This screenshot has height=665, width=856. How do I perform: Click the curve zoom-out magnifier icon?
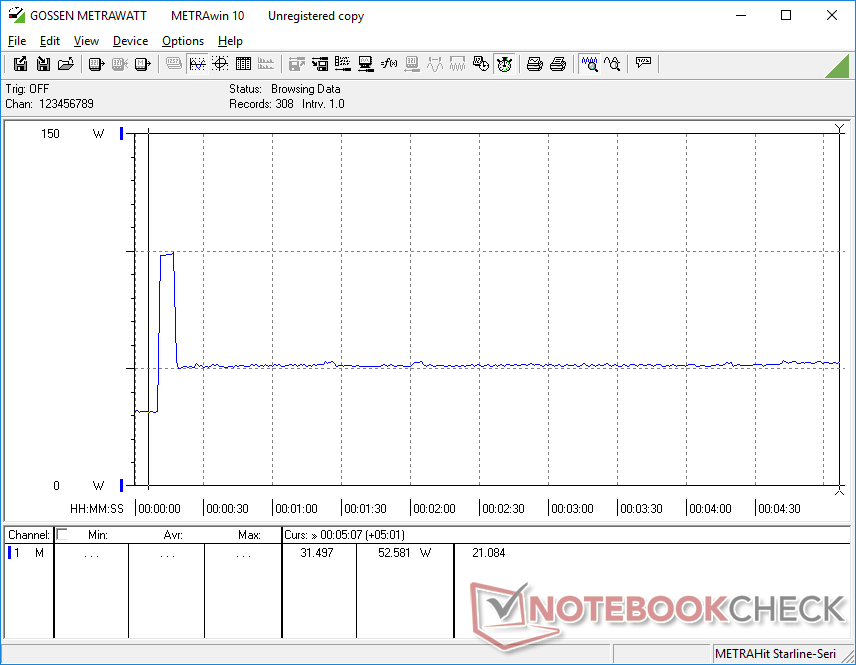tap(613, 64)
